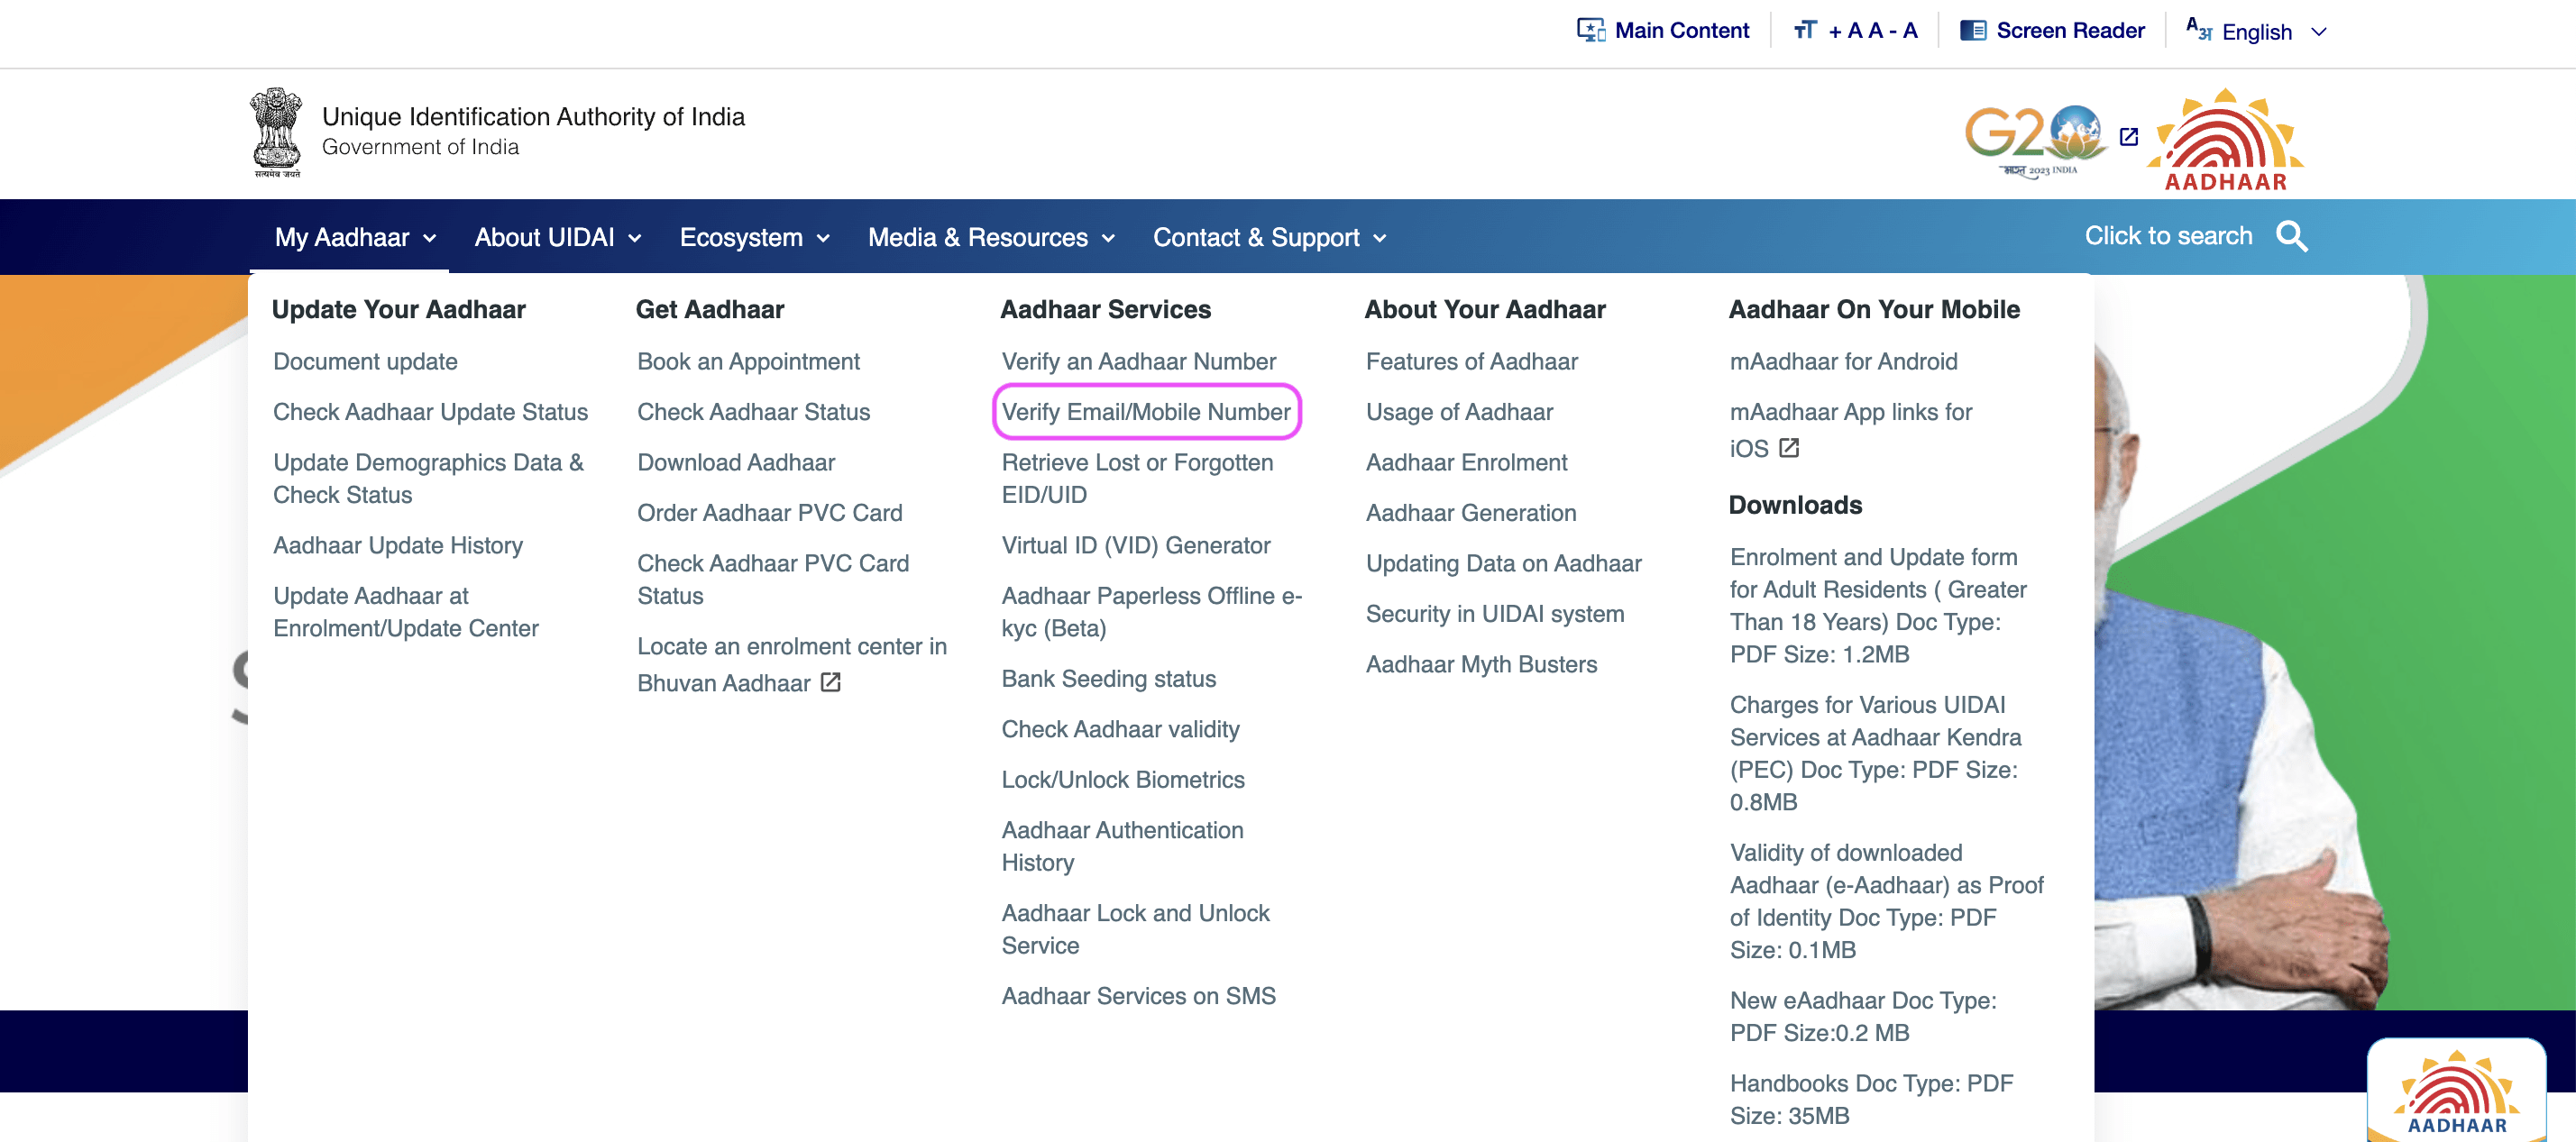
Task: Open Security in UIDAI system
Action: (1495, 614)
